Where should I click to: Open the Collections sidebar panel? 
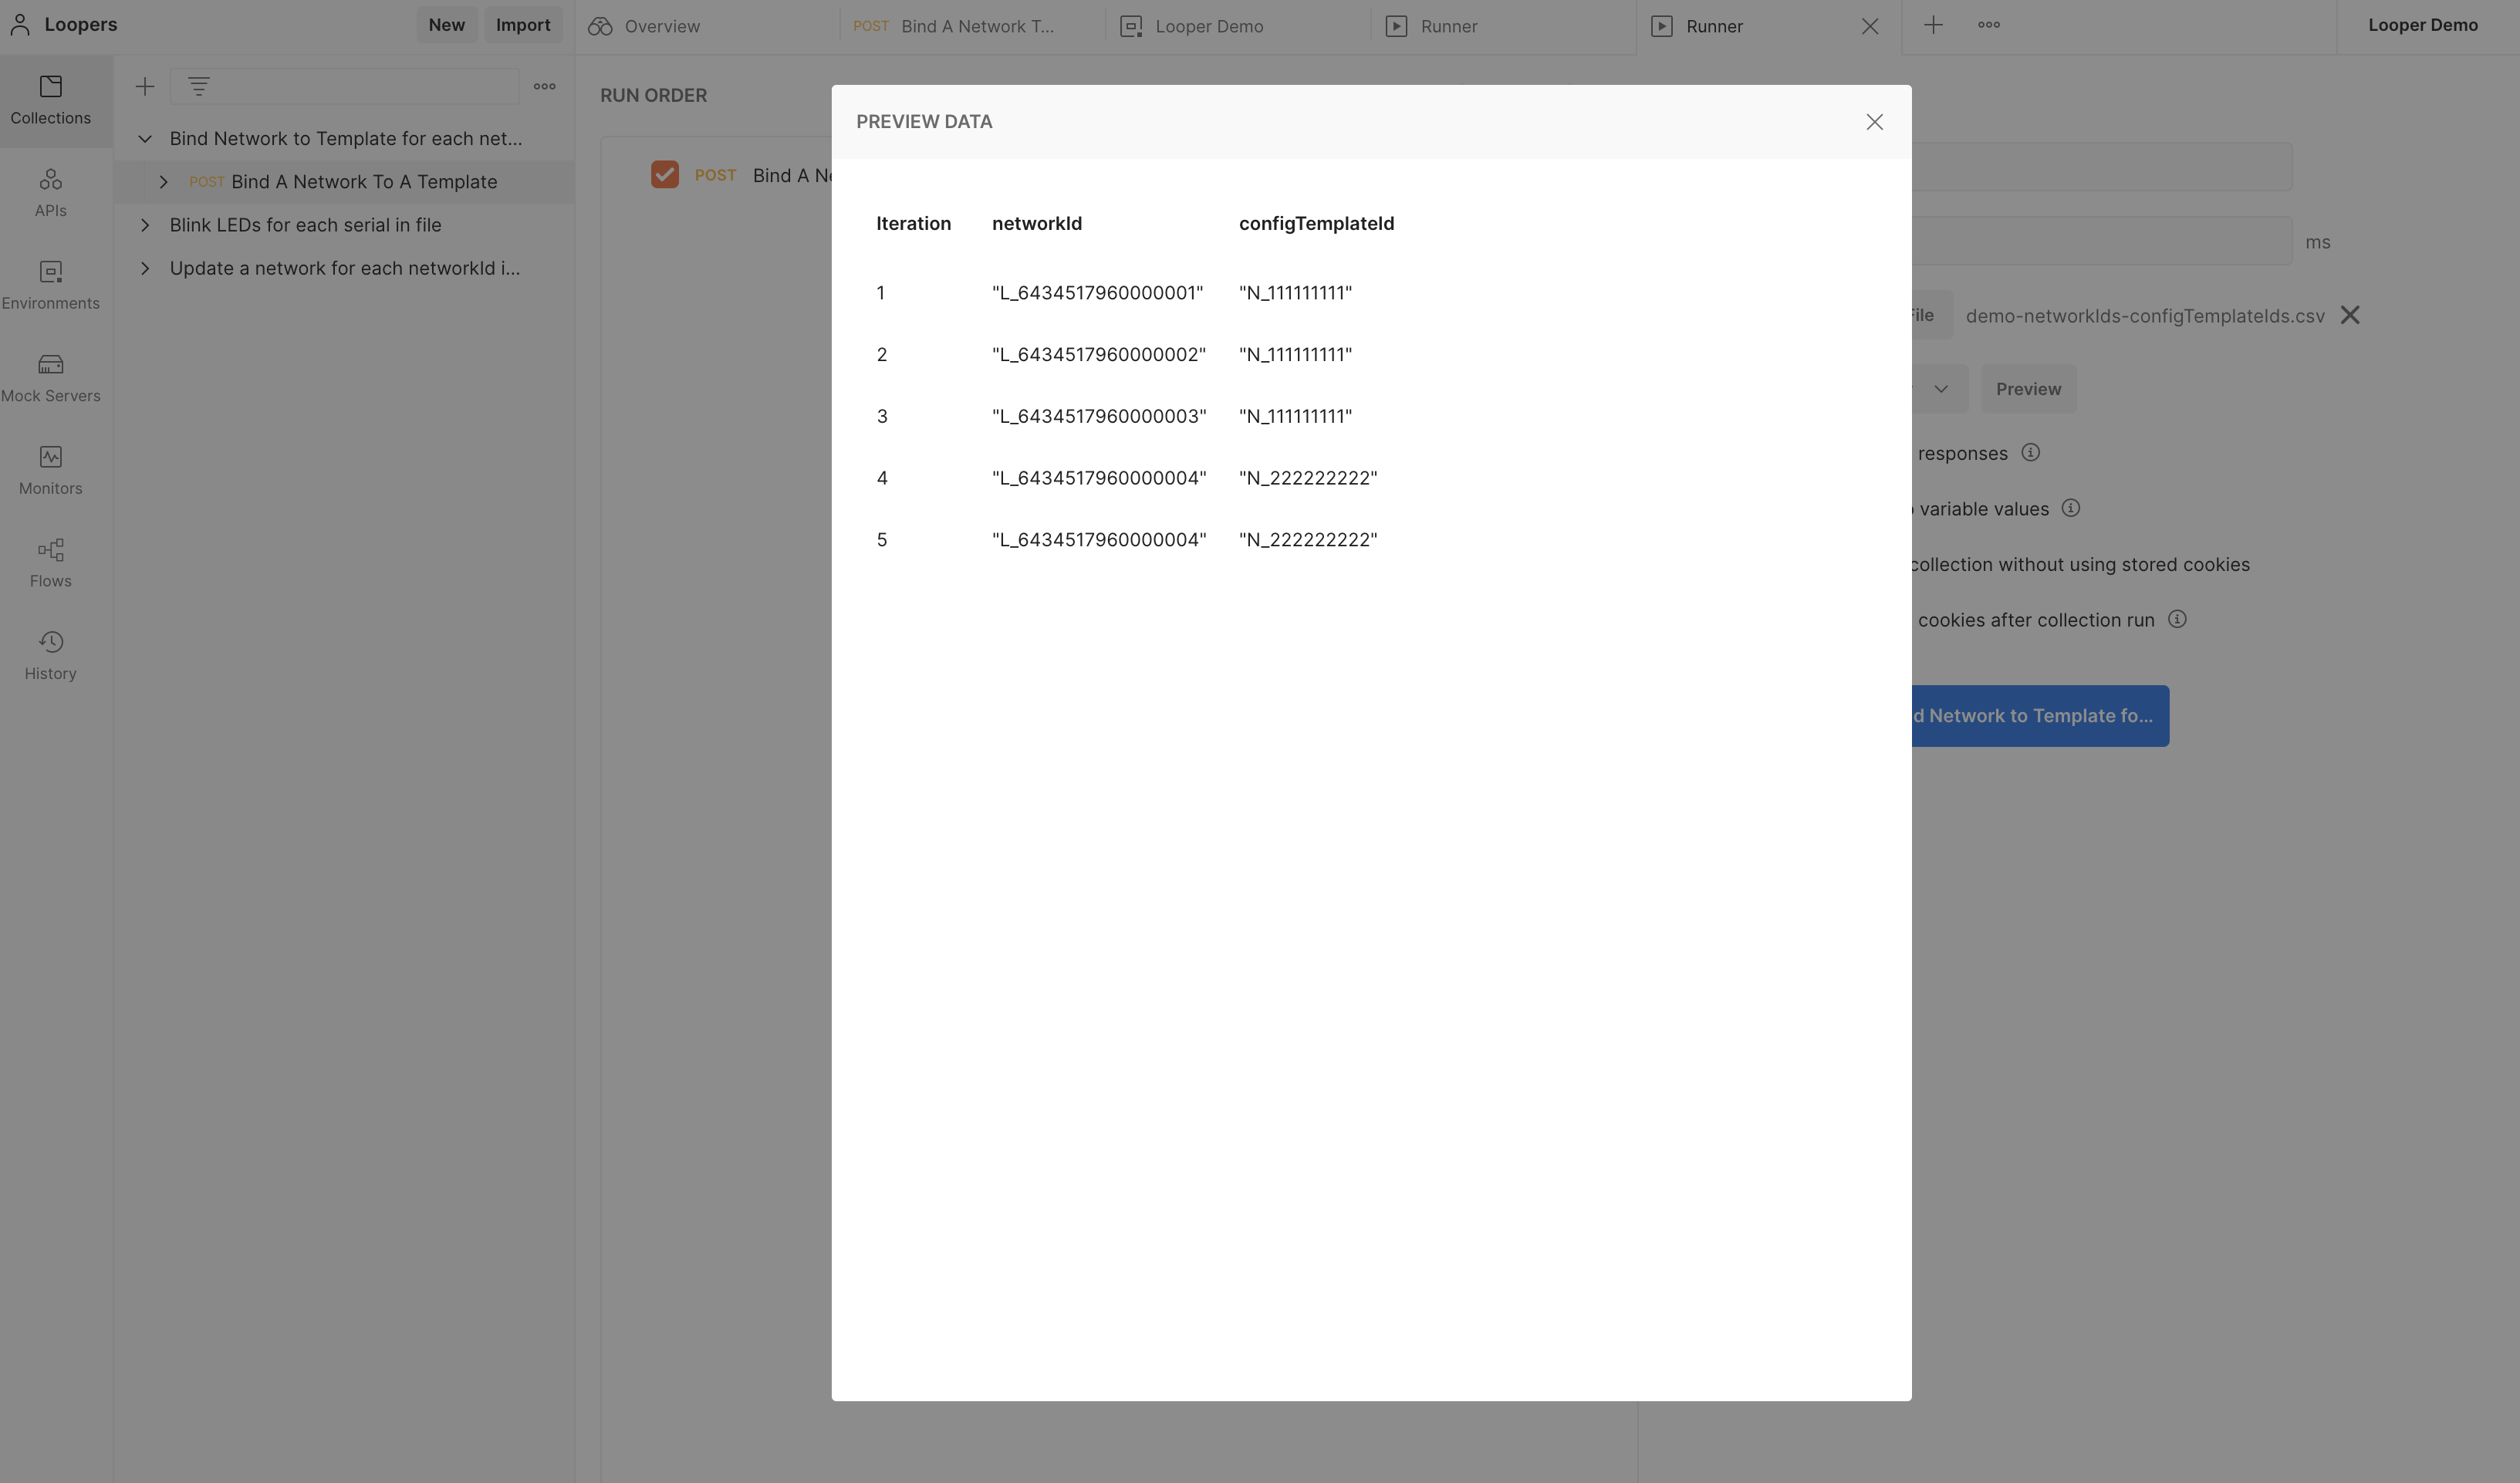coord(51,99)
